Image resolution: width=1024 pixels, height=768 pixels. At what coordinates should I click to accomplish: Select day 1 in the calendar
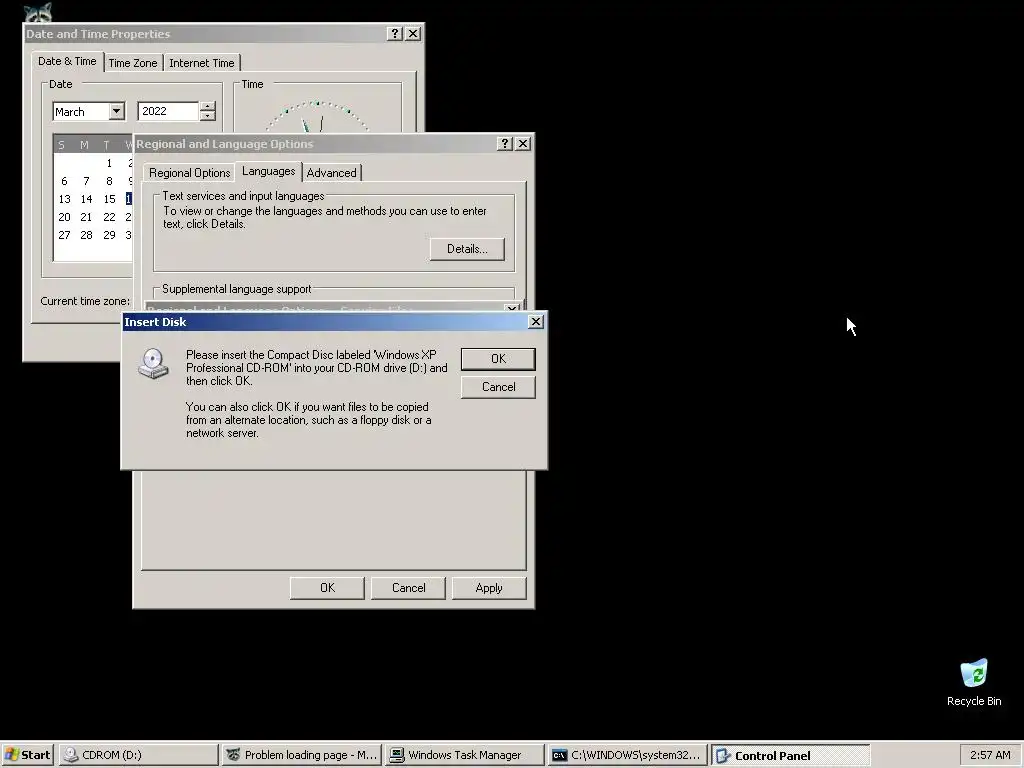109,163
